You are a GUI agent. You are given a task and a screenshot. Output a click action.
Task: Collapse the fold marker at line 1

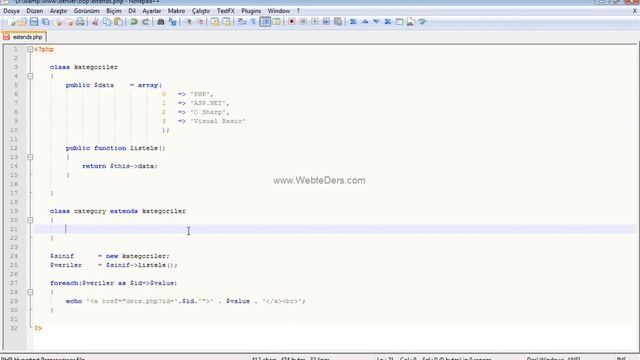(30, 49)
